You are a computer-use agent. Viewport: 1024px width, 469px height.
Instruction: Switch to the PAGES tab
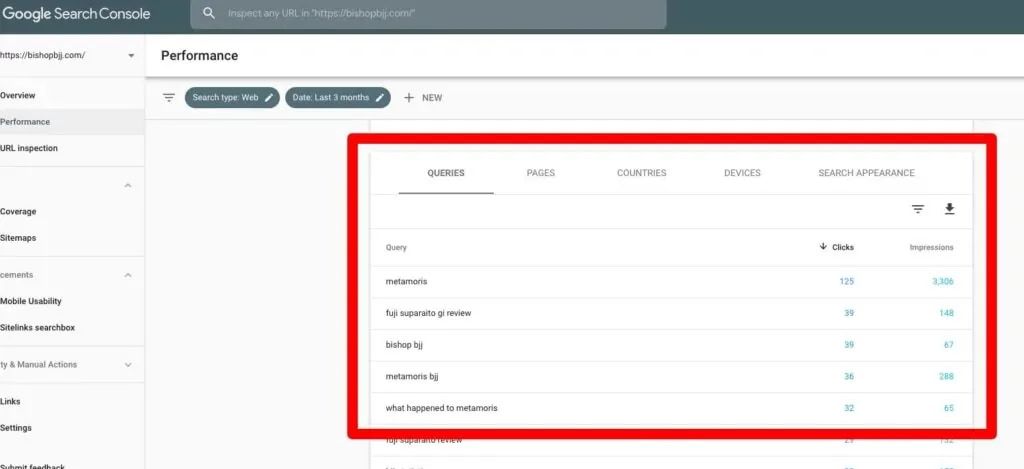[x=541, y=173]
